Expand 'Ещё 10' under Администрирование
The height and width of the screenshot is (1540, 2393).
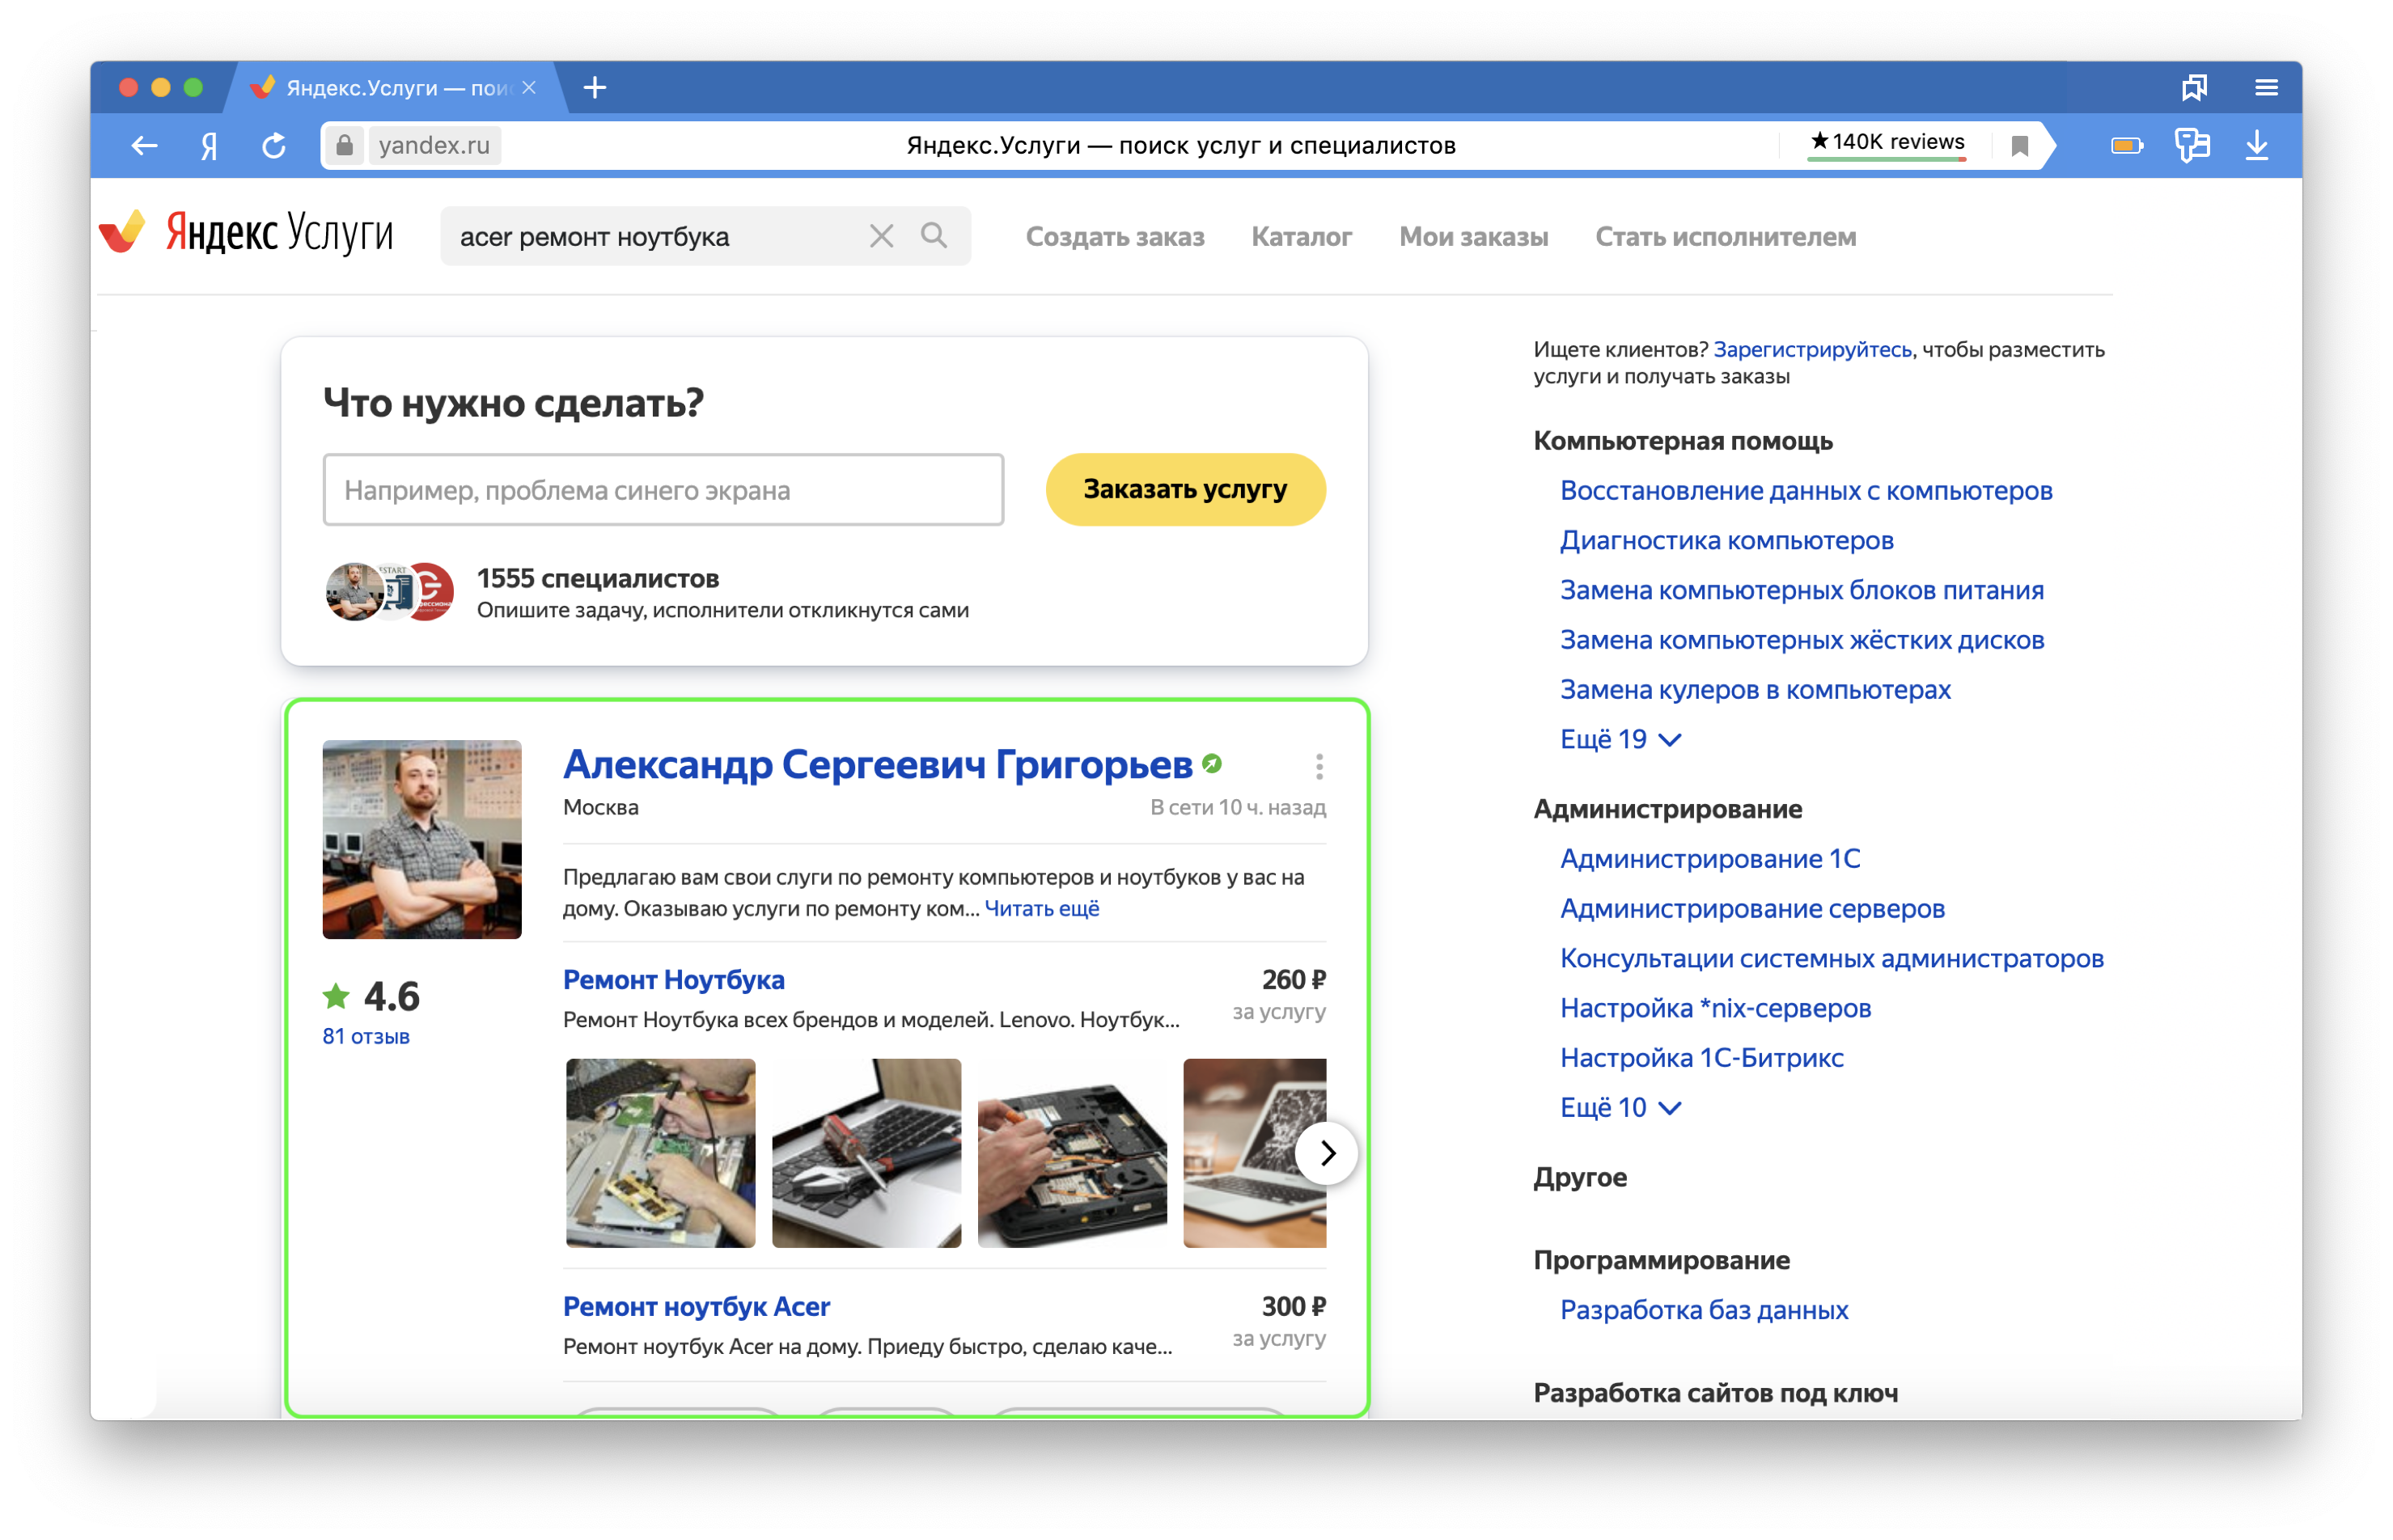coord(1619,1107)
